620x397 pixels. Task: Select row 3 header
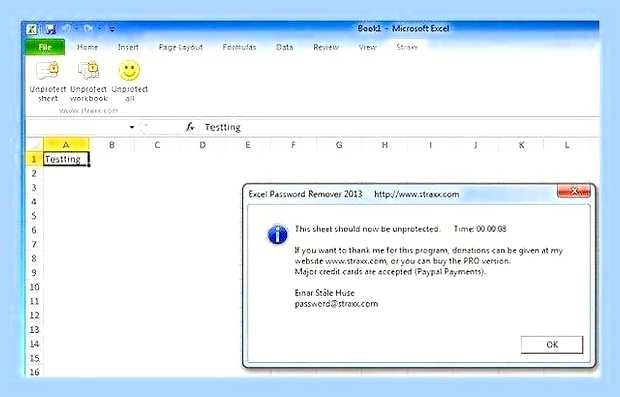pyautogui.click(x=34, y=187)
